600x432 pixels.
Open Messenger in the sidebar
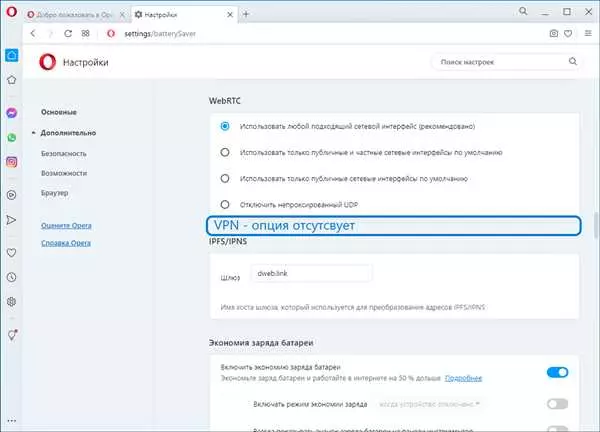click(x=11, y=113)
